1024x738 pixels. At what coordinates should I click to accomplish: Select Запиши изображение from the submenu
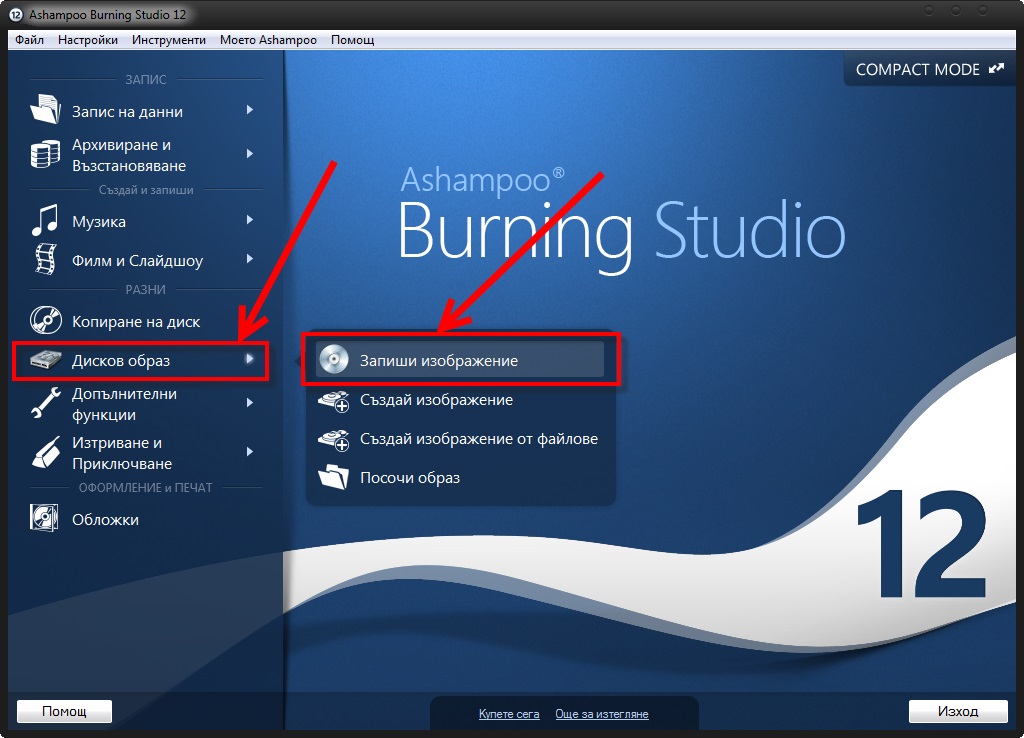(x=439, y=360)
